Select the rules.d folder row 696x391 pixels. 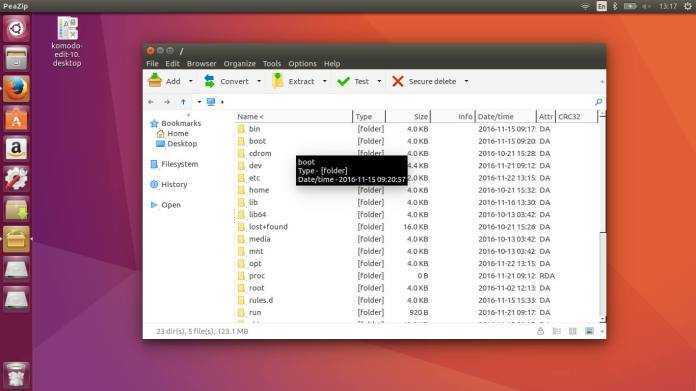(417, 300)
